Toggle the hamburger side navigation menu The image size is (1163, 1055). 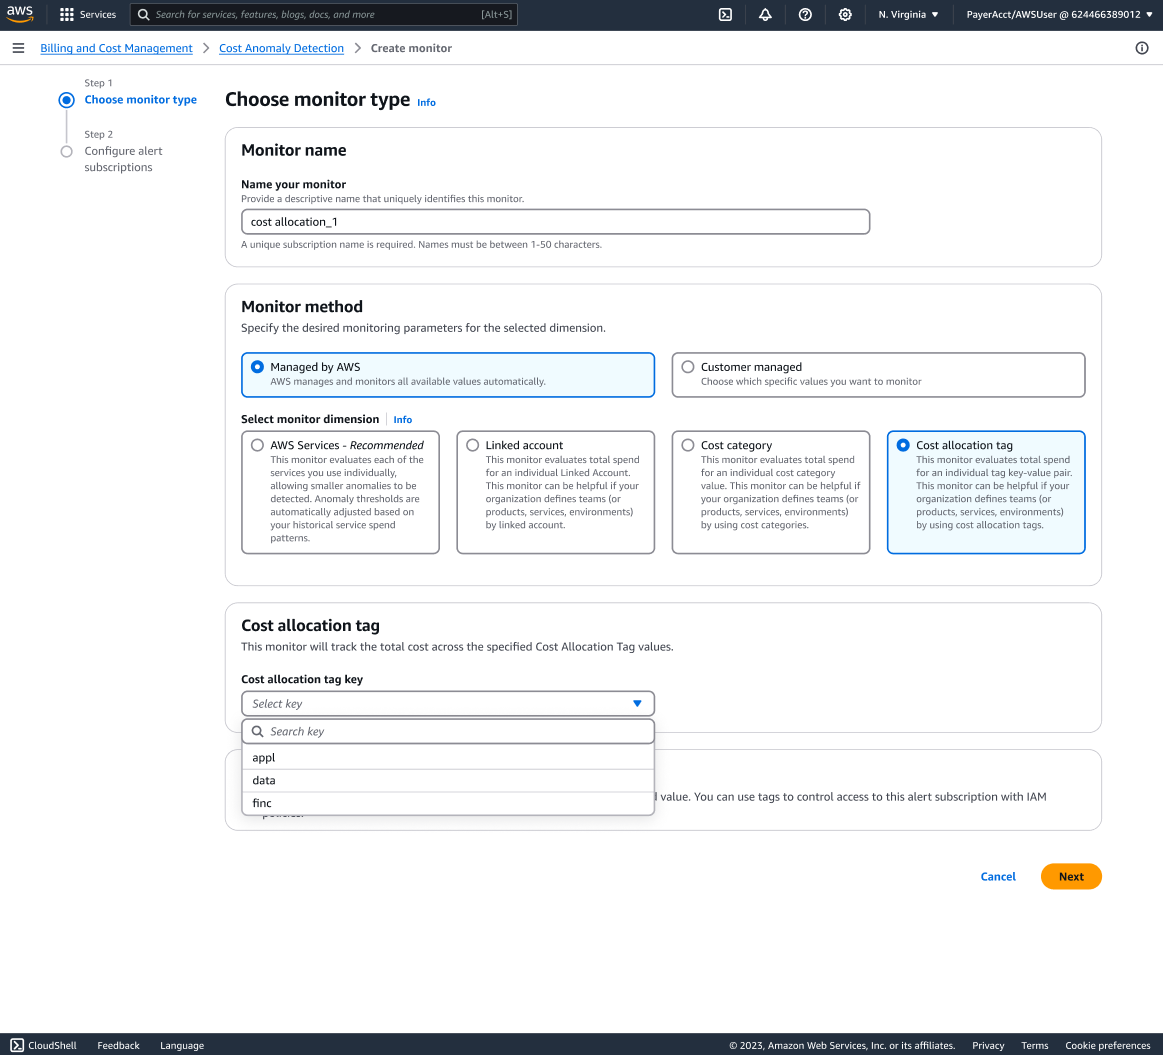[x=18, y=48]
